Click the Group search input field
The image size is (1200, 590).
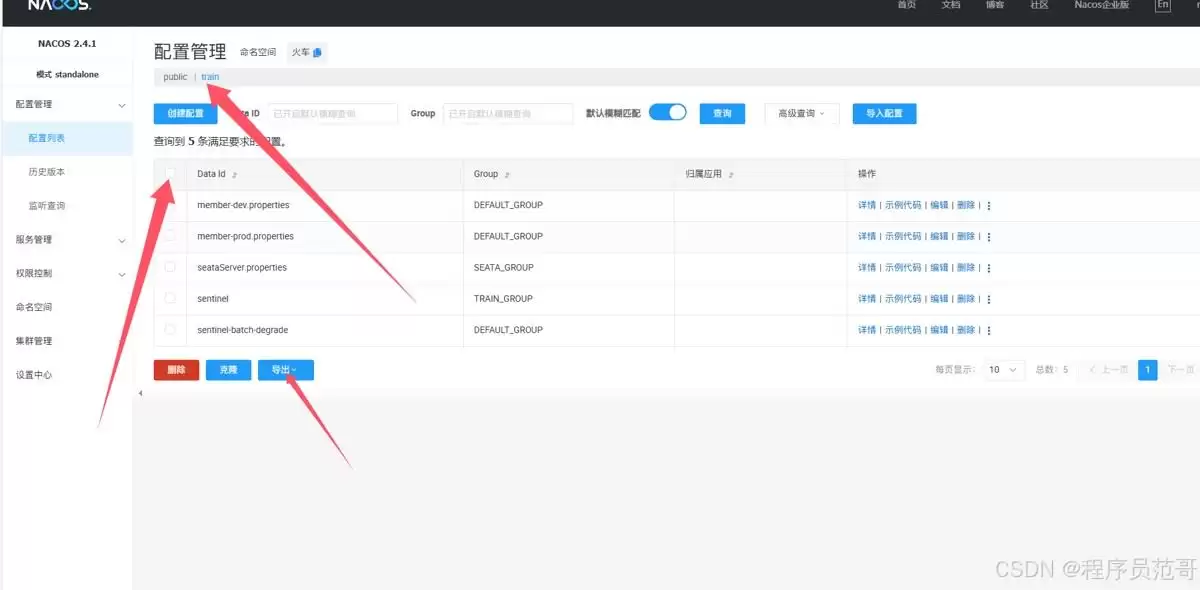point(508,113)
